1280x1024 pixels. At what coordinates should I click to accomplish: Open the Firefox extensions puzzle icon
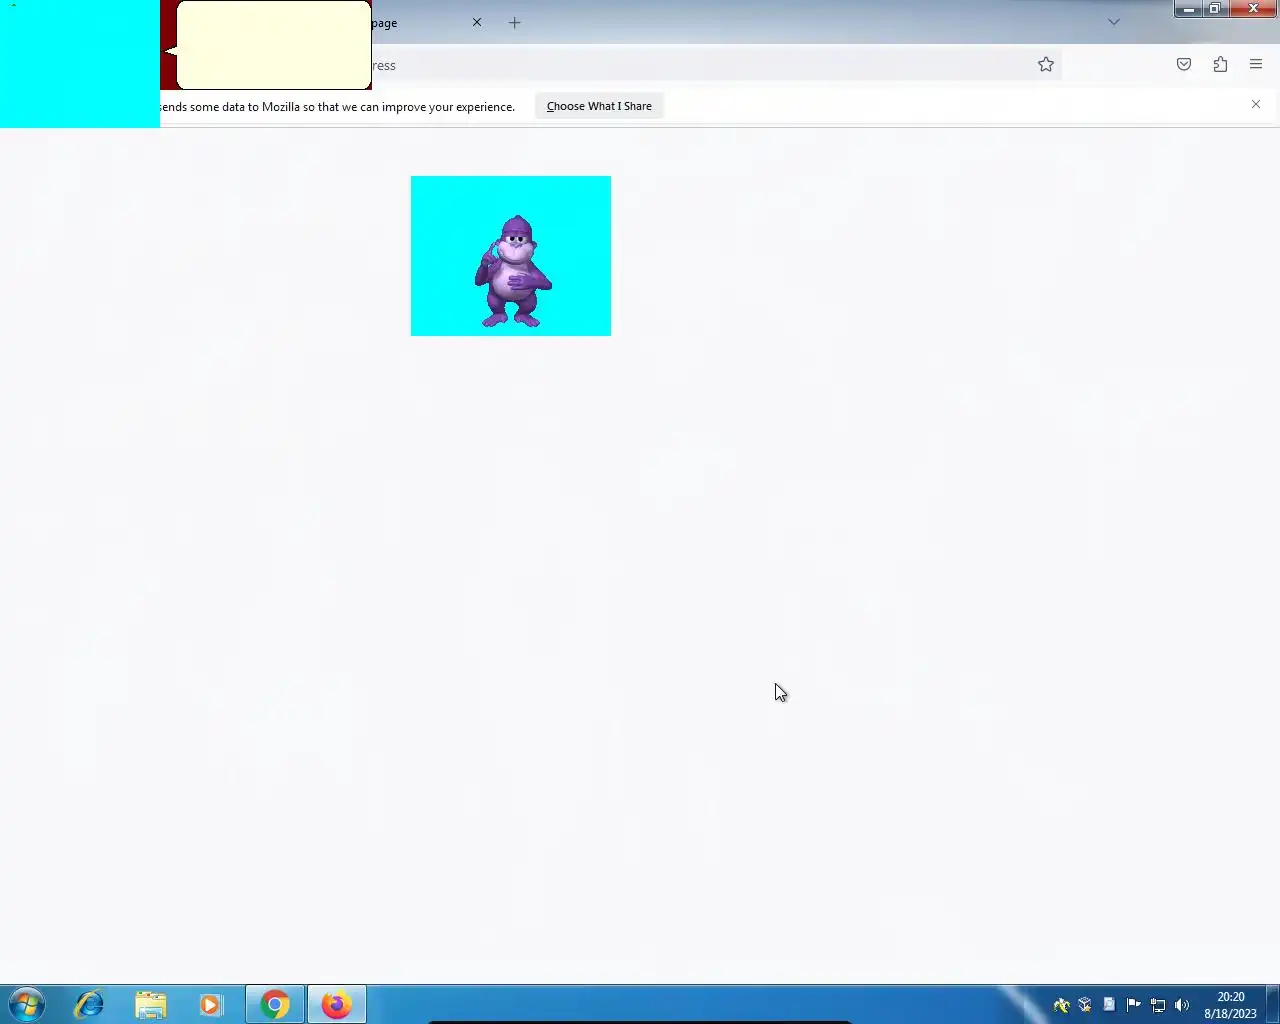pyautogui.click(x=1220, y=65)
